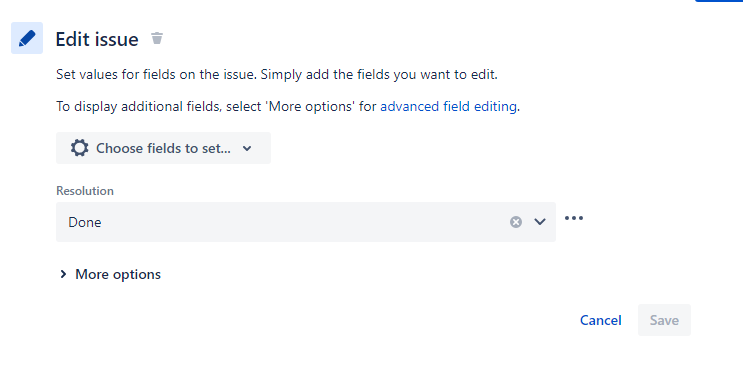
Task: Clear the Resolution value with the x icon
Action: click(x=516, y=222)
